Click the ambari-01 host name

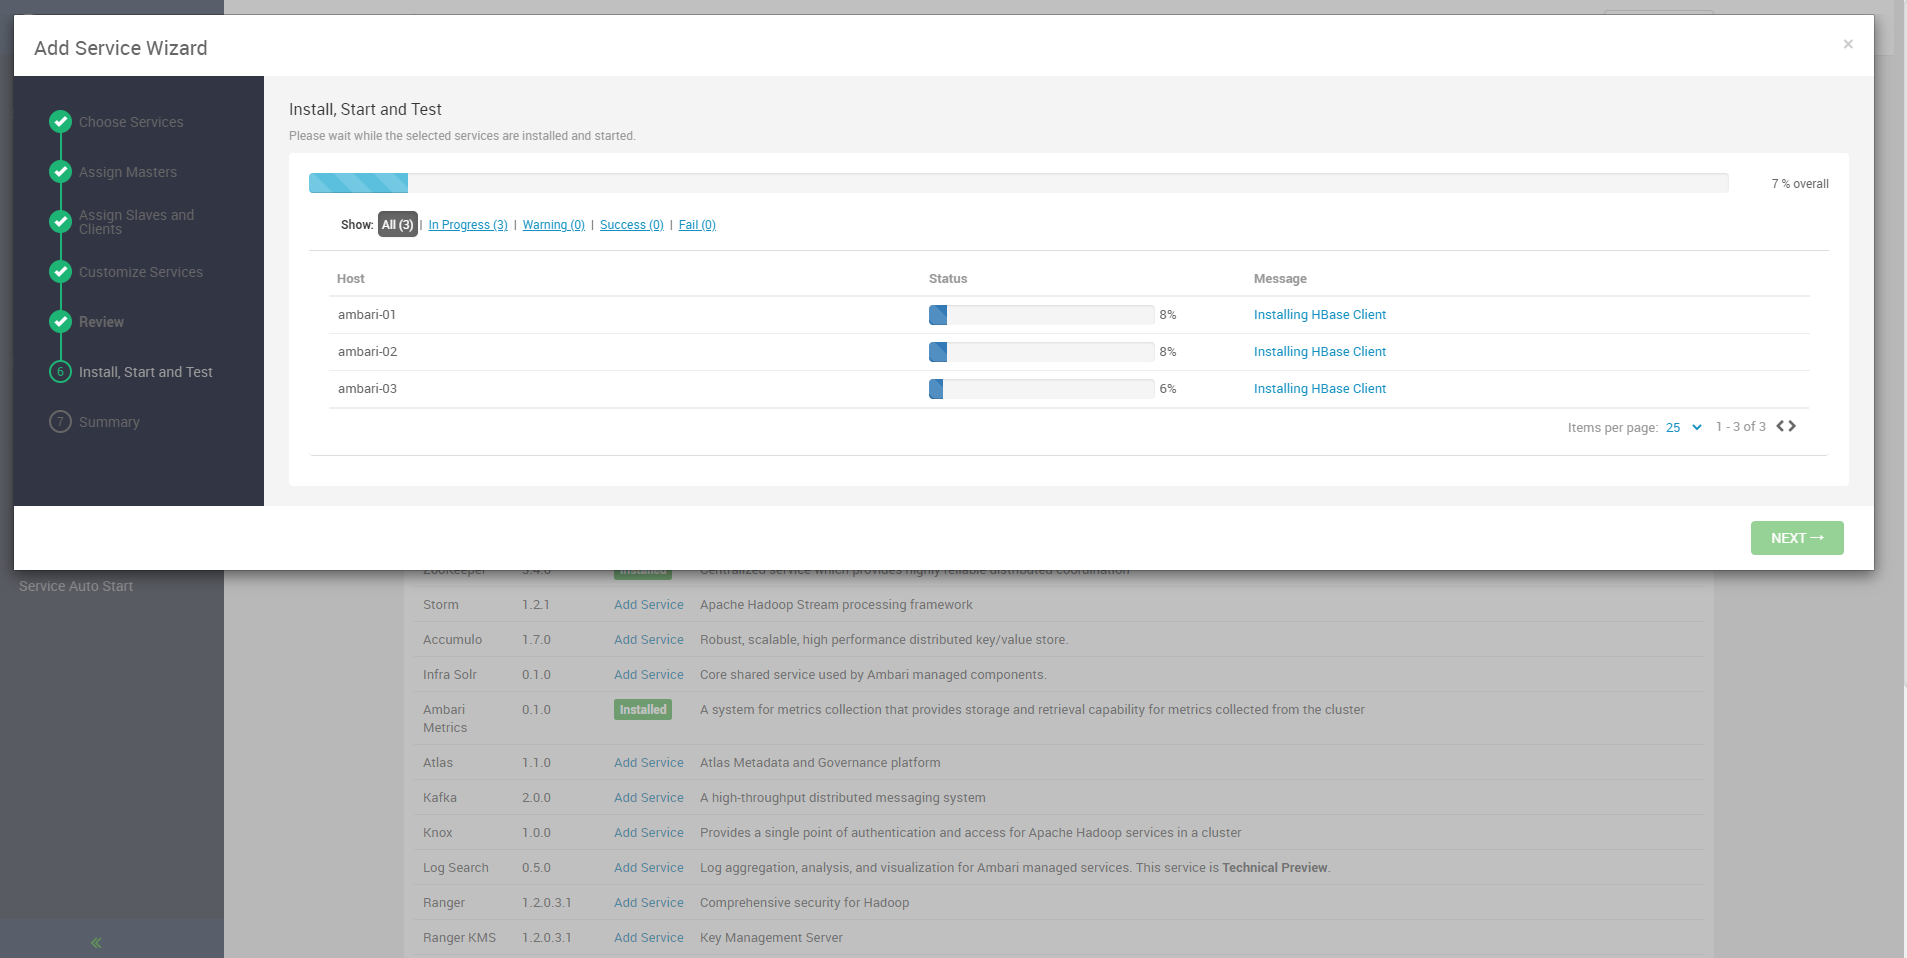pyautogui.click(x=367, y=315)
